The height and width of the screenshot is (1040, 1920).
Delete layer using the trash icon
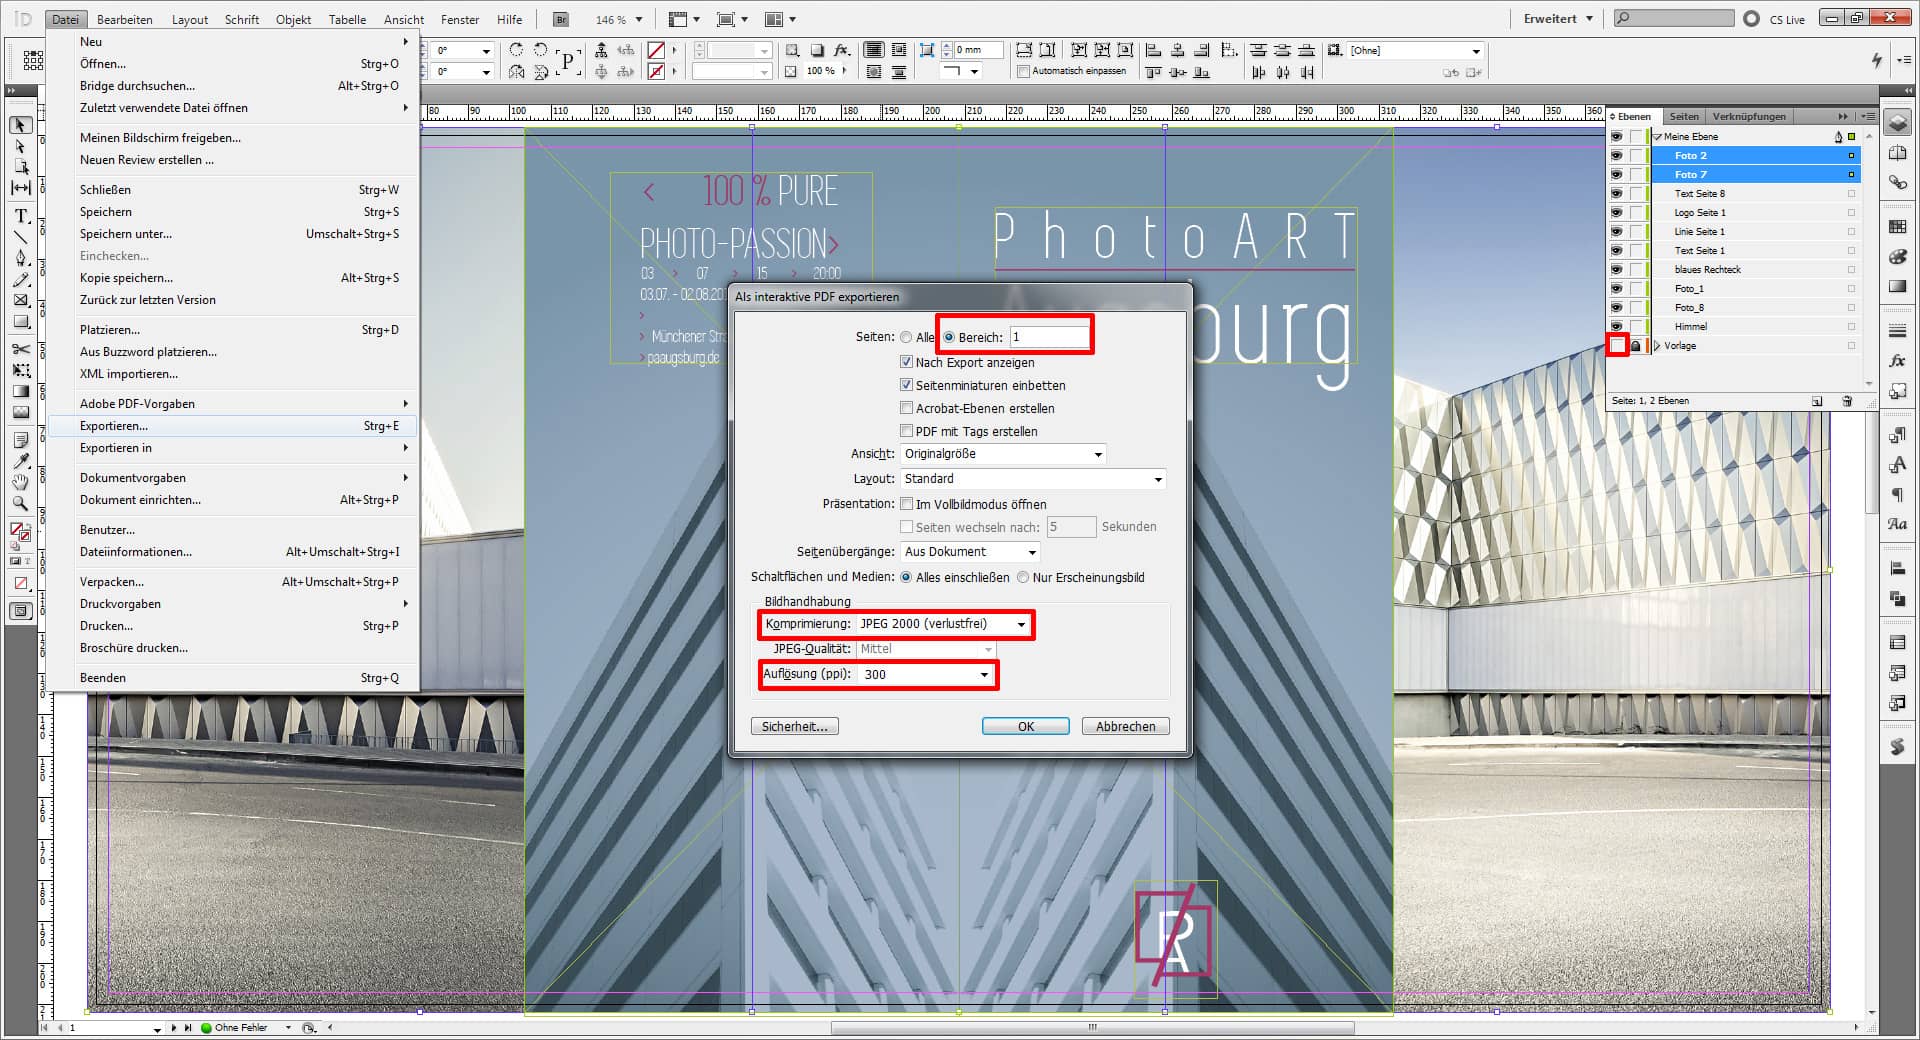pyautogui.click(x=1847, y=401)
